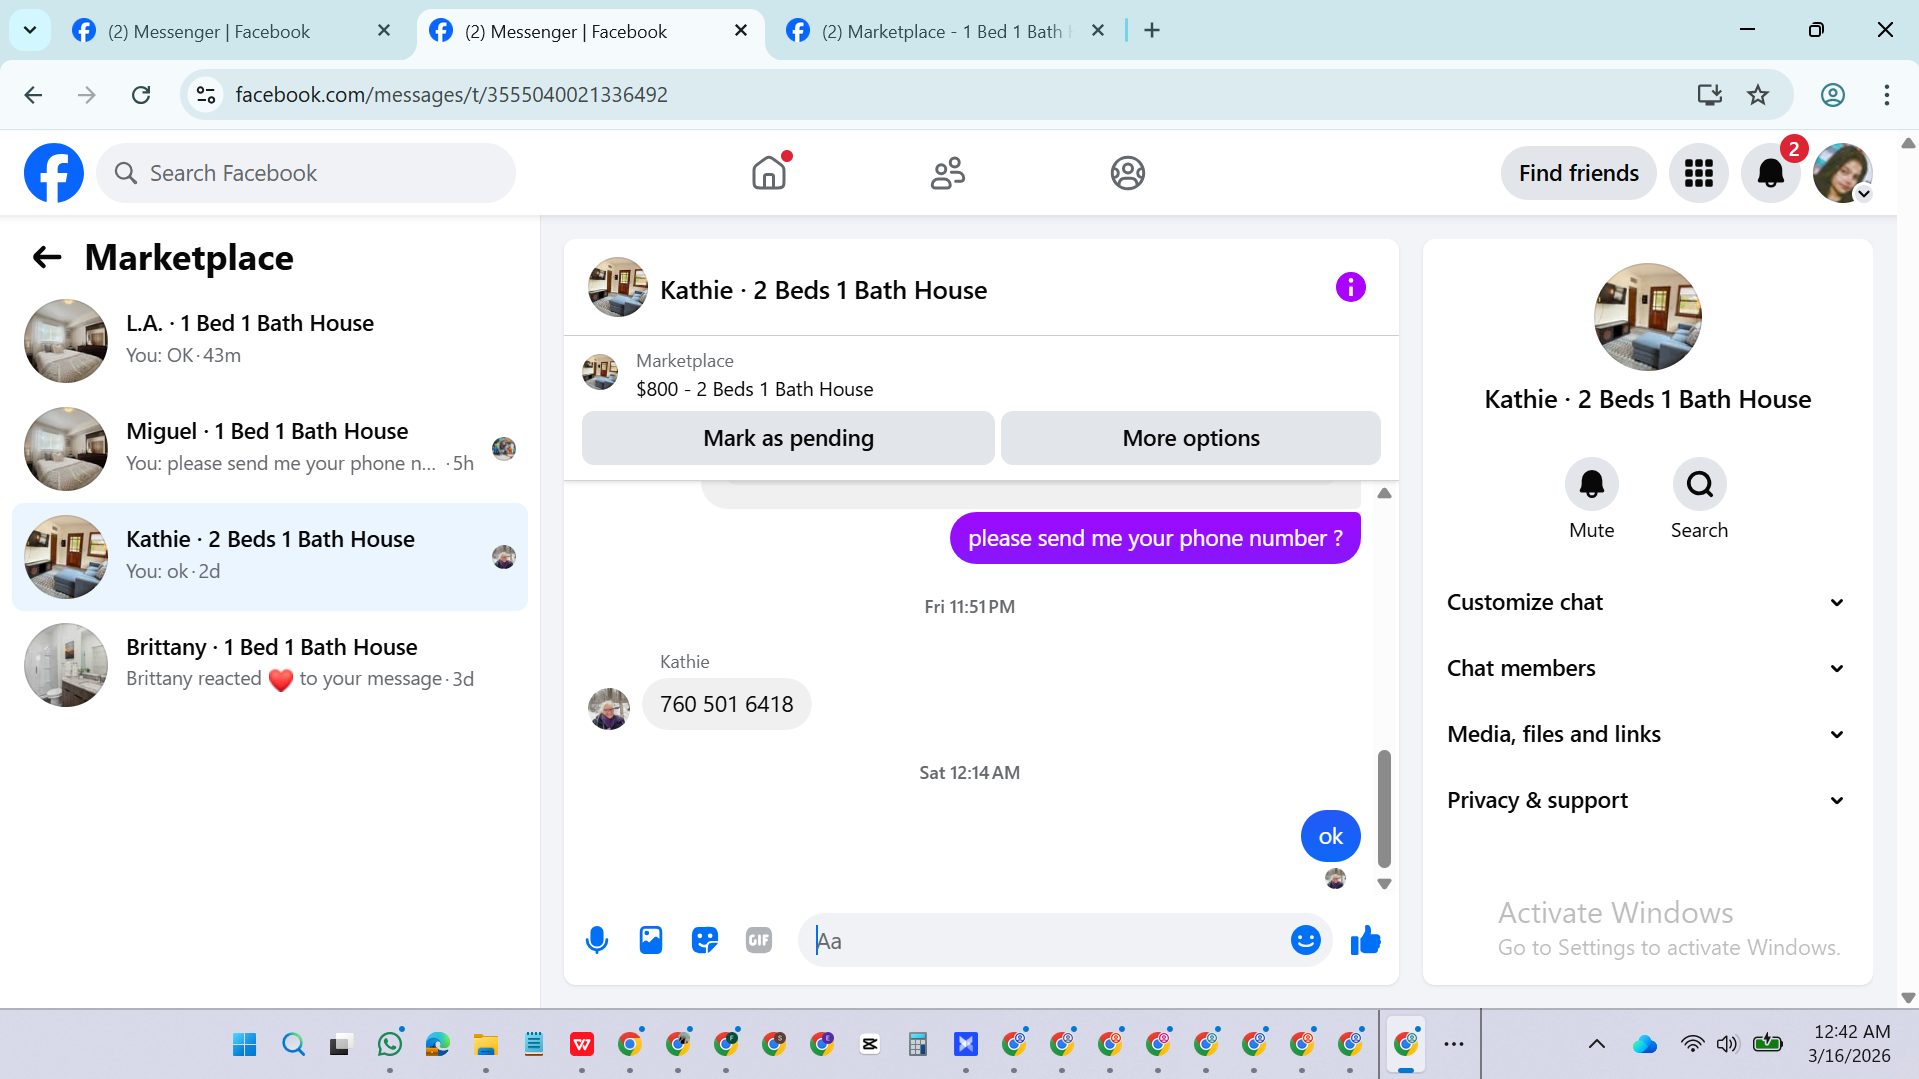Open the emoji picker

click(1305, 940)
